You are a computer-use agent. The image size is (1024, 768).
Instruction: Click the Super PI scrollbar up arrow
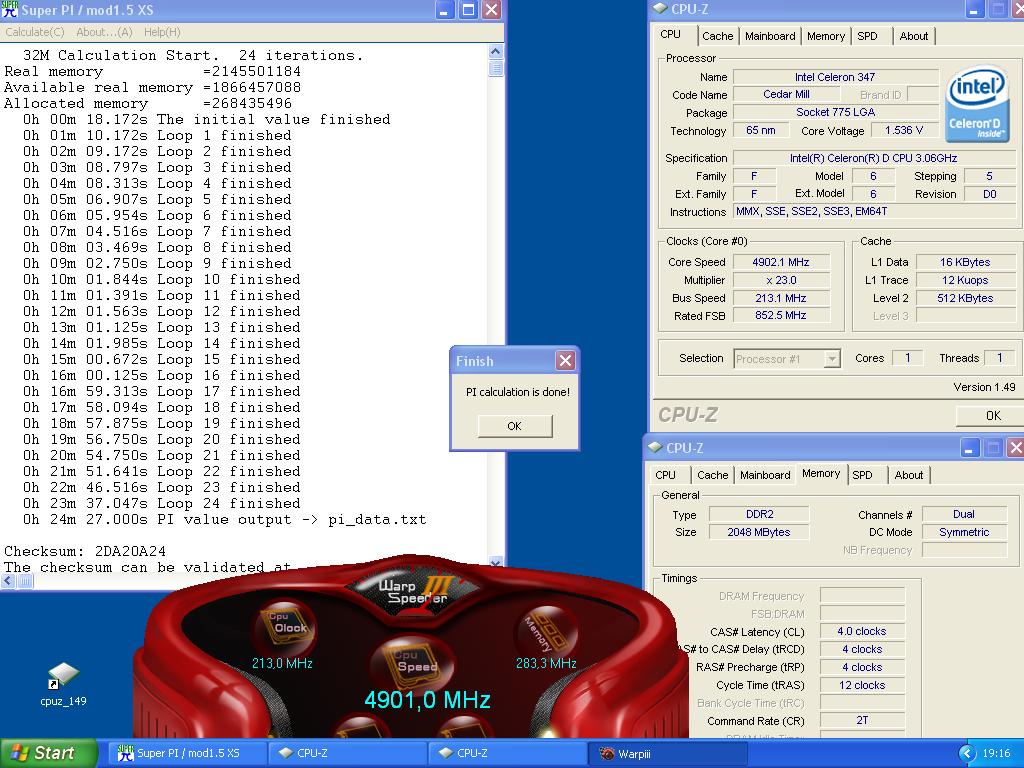pyautogui.click(x=496, y=51)
